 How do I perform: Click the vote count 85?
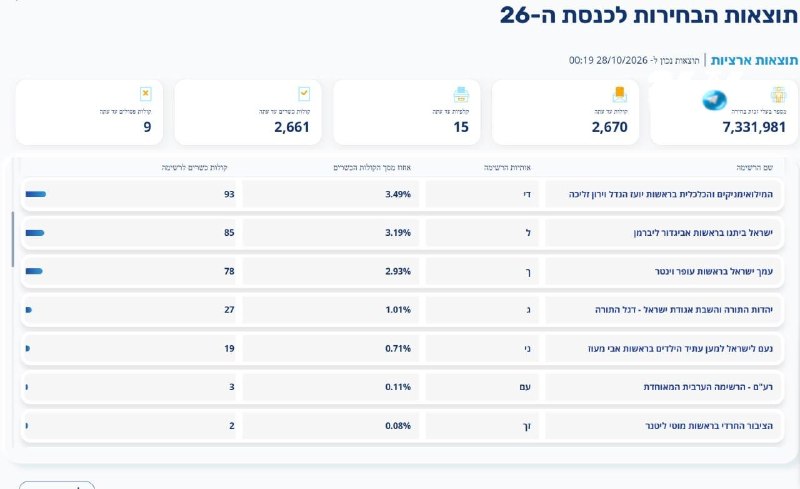229,233
